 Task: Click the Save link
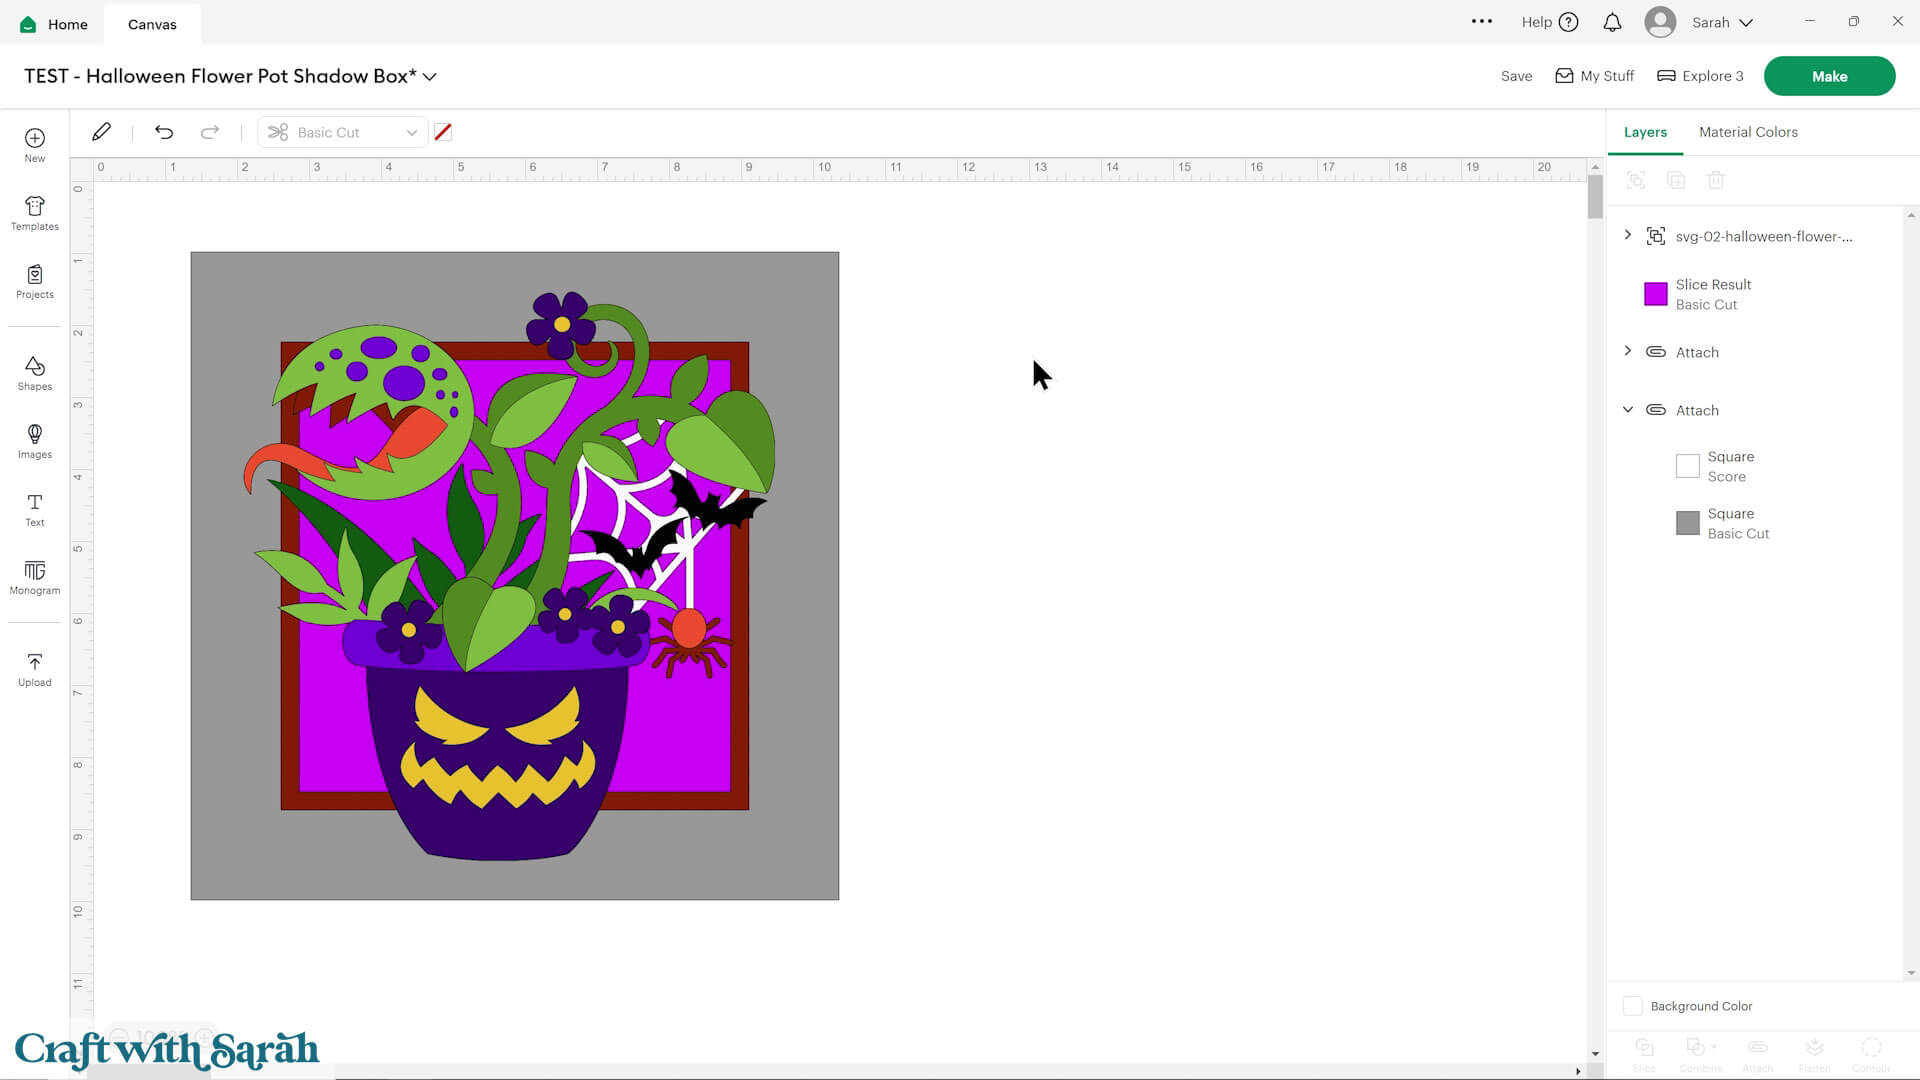[1515, 76]
